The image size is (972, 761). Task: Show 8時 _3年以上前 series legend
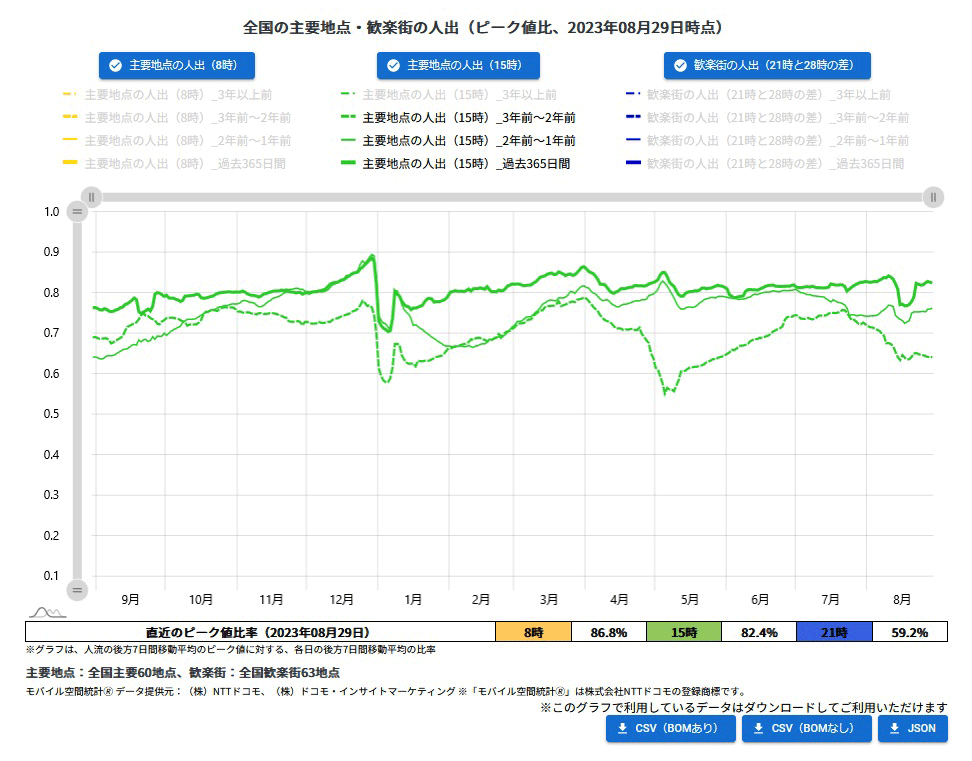click(x=167, y=95)
